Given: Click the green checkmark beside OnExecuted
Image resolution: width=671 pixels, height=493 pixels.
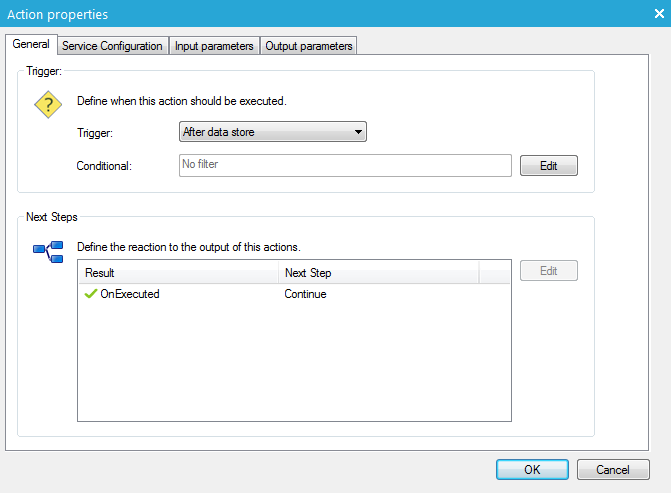Looking at the screenshot, I should coord(91,294).
